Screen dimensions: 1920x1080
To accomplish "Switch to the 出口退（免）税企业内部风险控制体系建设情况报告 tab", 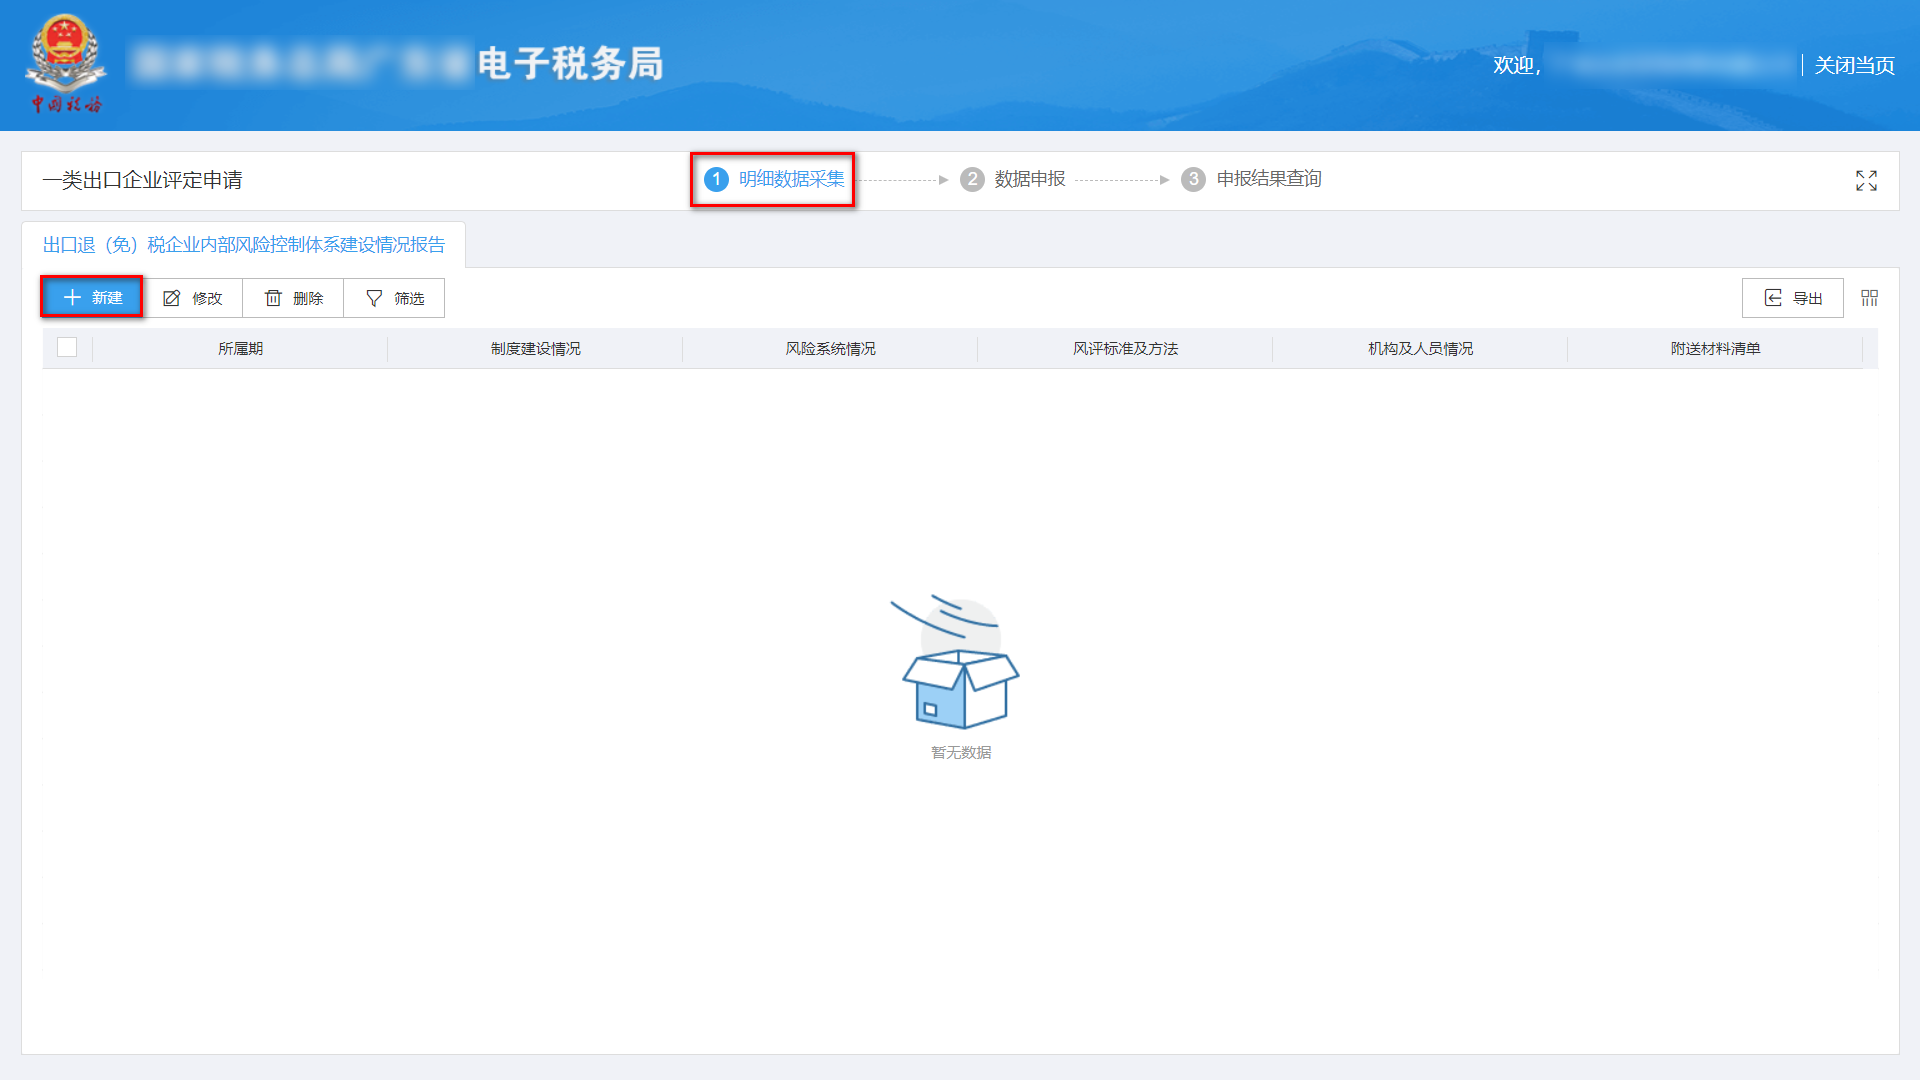I will point(245,244).
